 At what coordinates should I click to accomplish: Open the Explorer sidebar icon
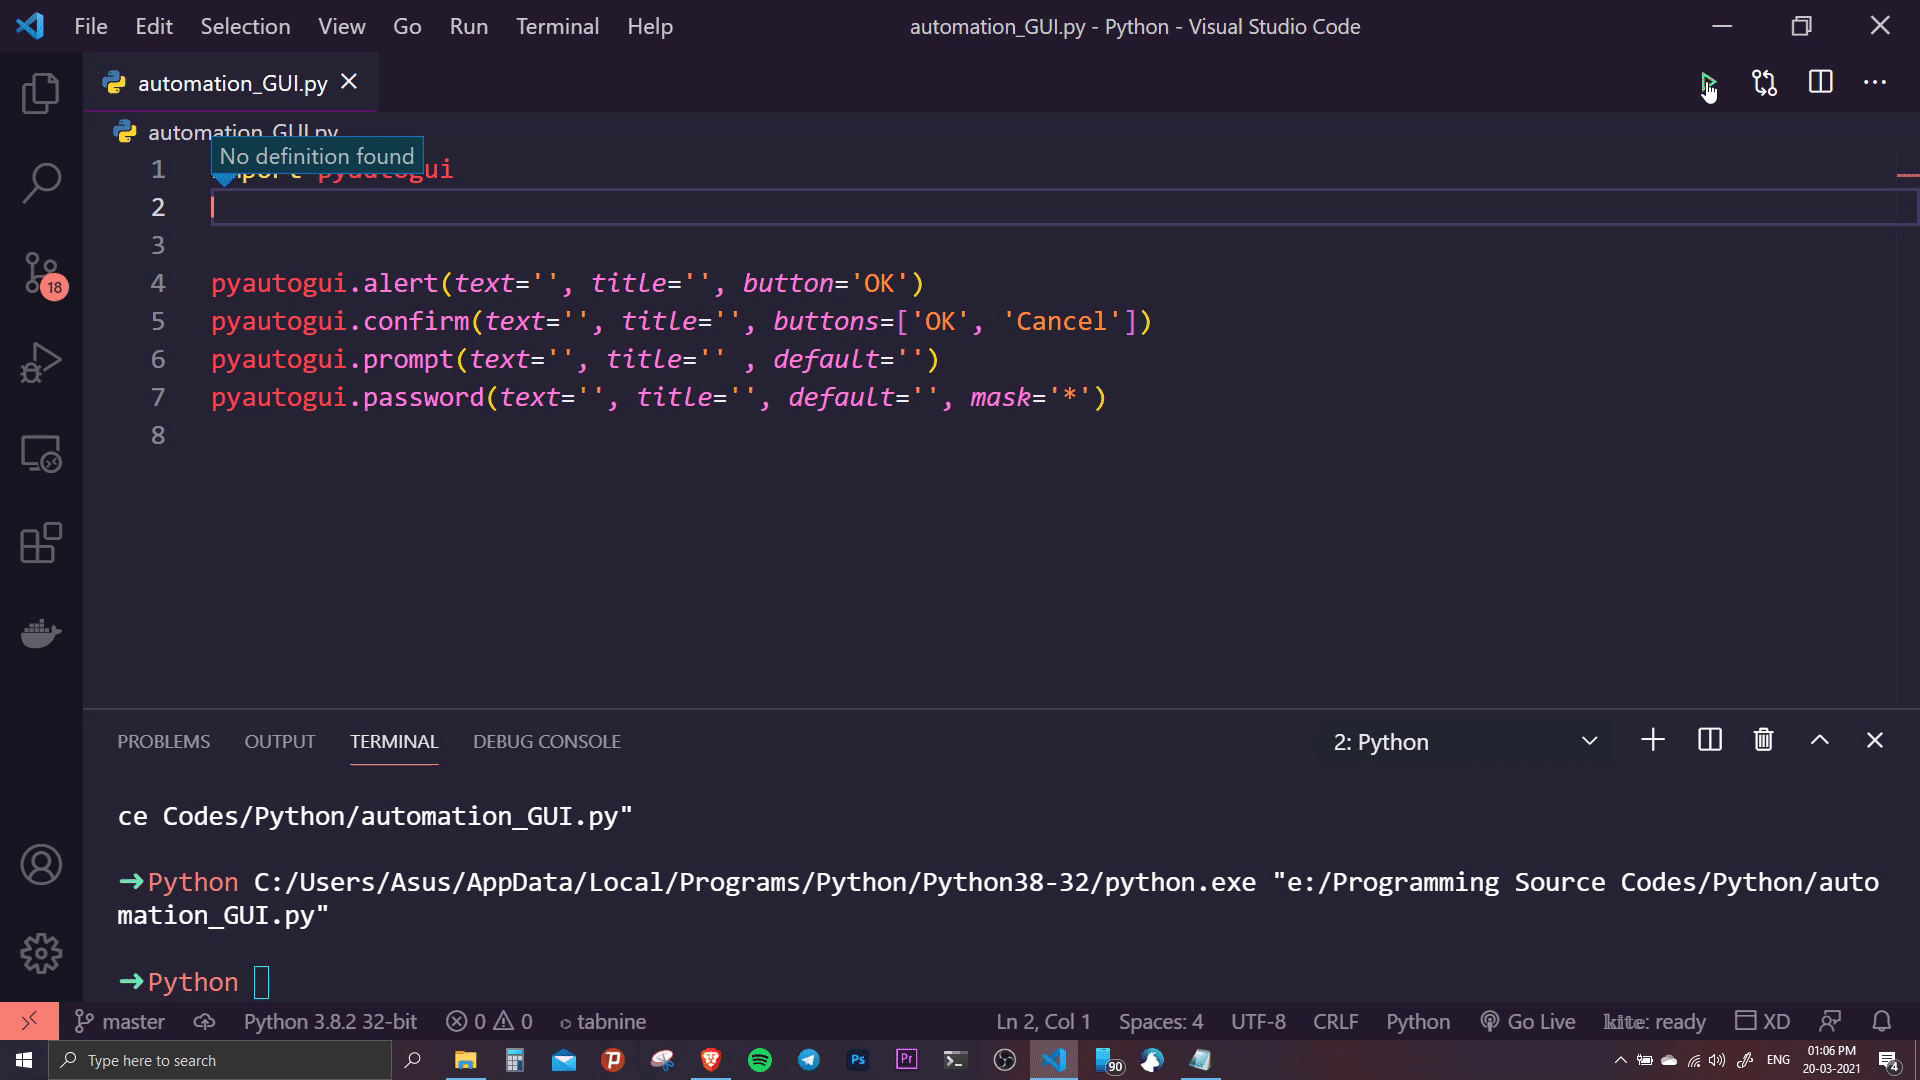tap(41, 93)
